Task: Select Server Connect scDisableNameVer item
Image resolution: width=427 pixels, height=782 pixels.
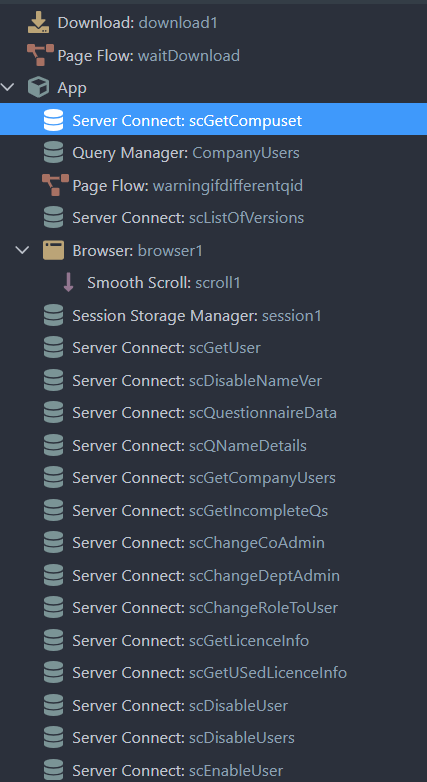Action: coord(214,381)
